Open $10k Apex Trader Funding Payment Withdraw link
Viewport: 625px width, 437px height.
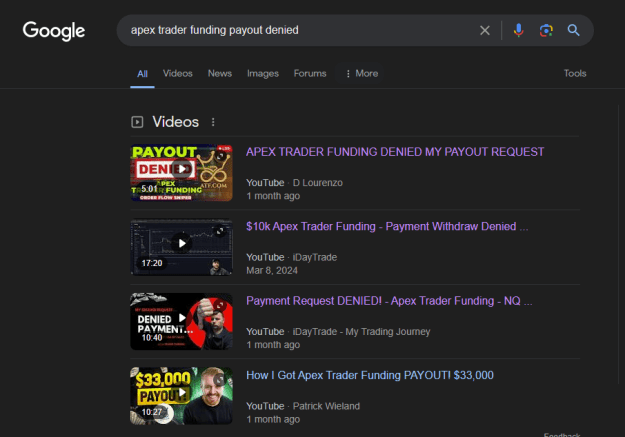click(387, 226)
